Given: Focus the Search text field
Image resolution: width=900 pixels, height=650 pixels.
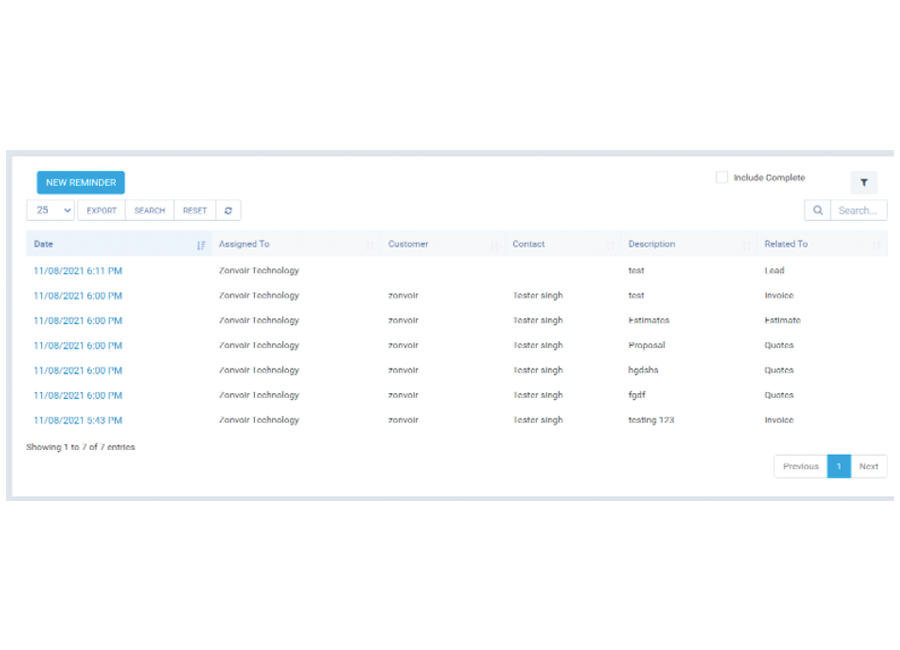Looking at the screenshot, I should tap(858, 211).
